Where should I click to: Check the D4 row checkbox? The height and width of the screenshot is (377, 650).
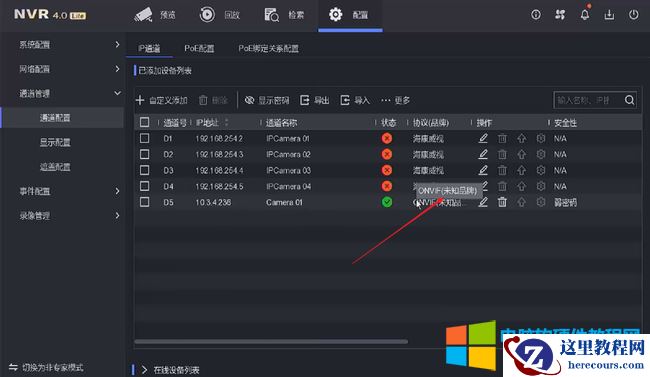pos(144,186)
